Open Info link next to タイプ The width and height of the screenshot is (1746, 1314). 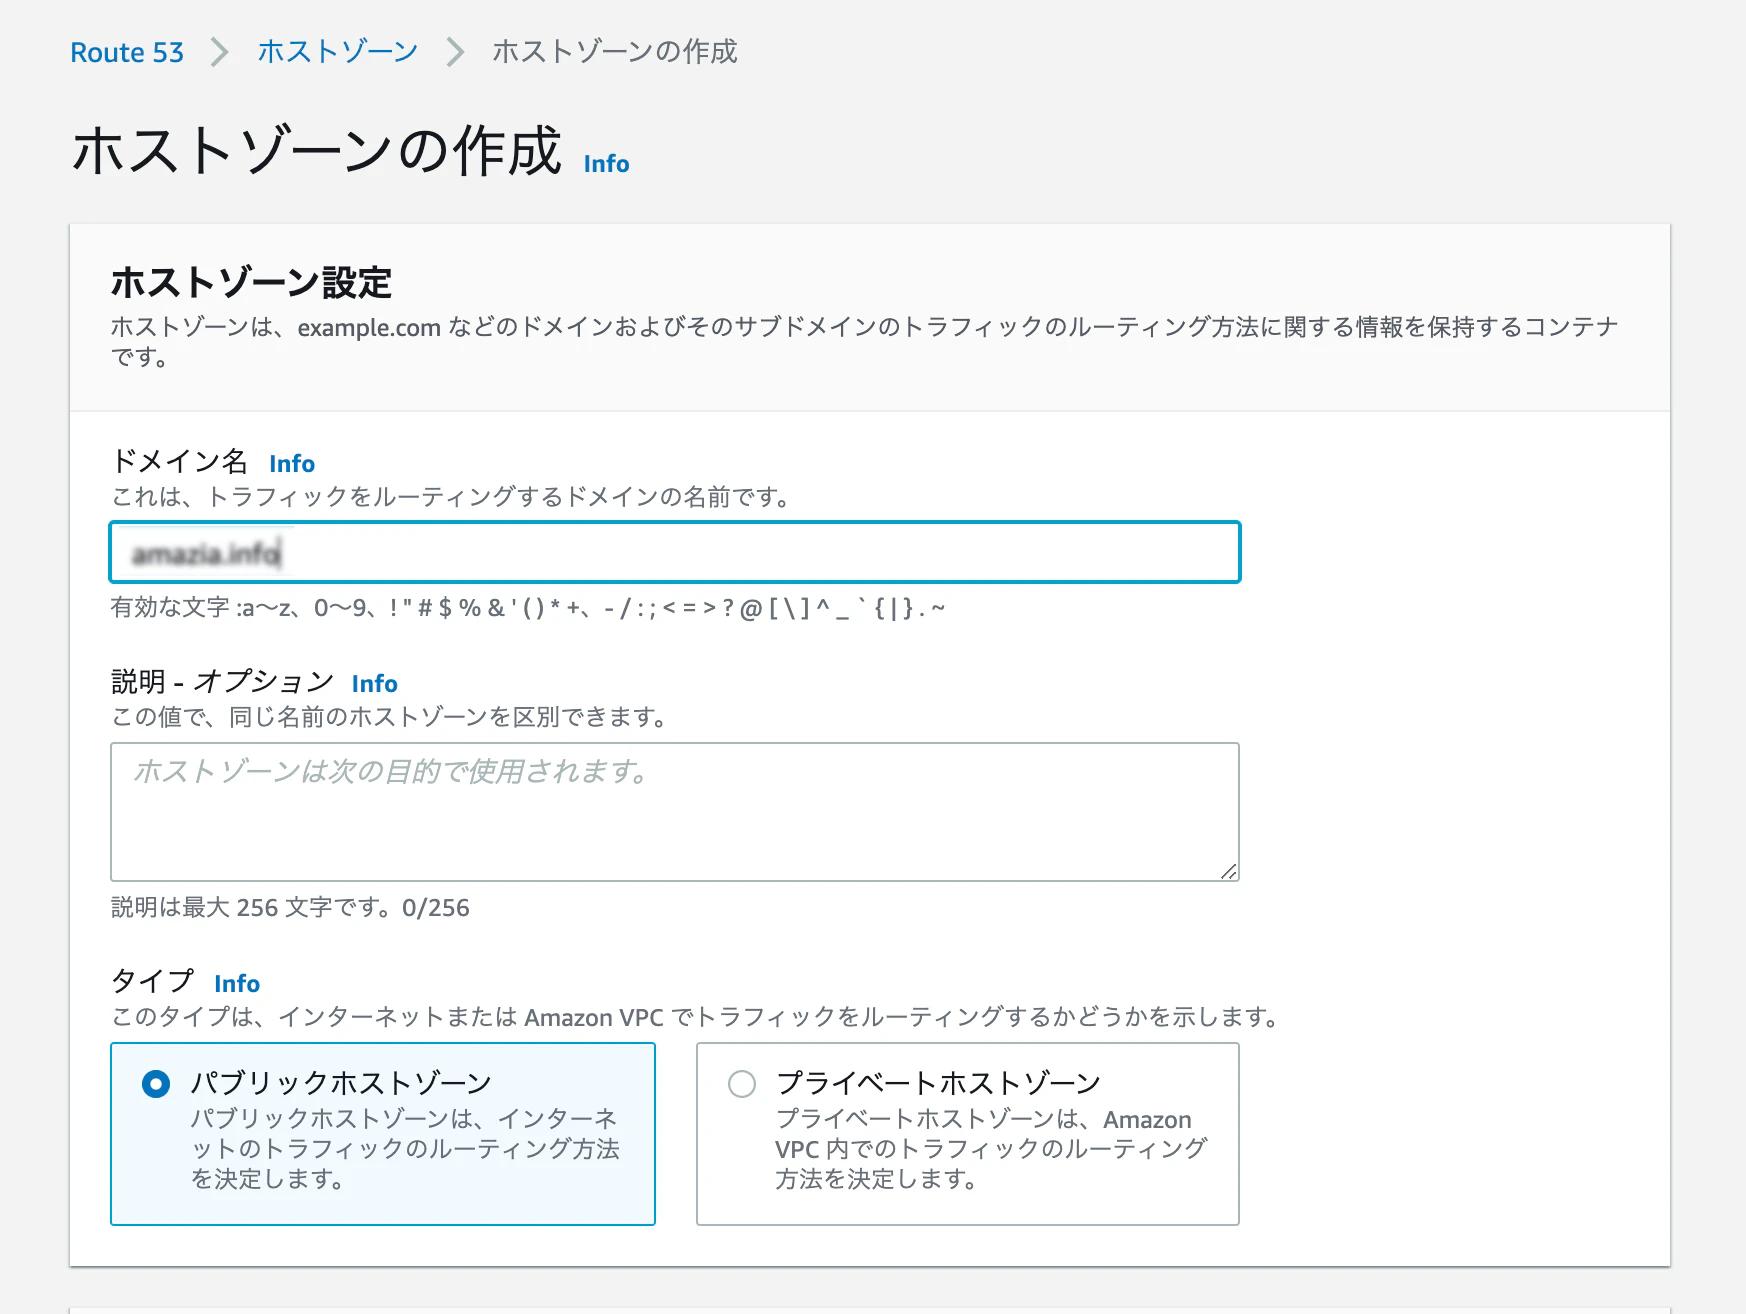click(237, 984)
